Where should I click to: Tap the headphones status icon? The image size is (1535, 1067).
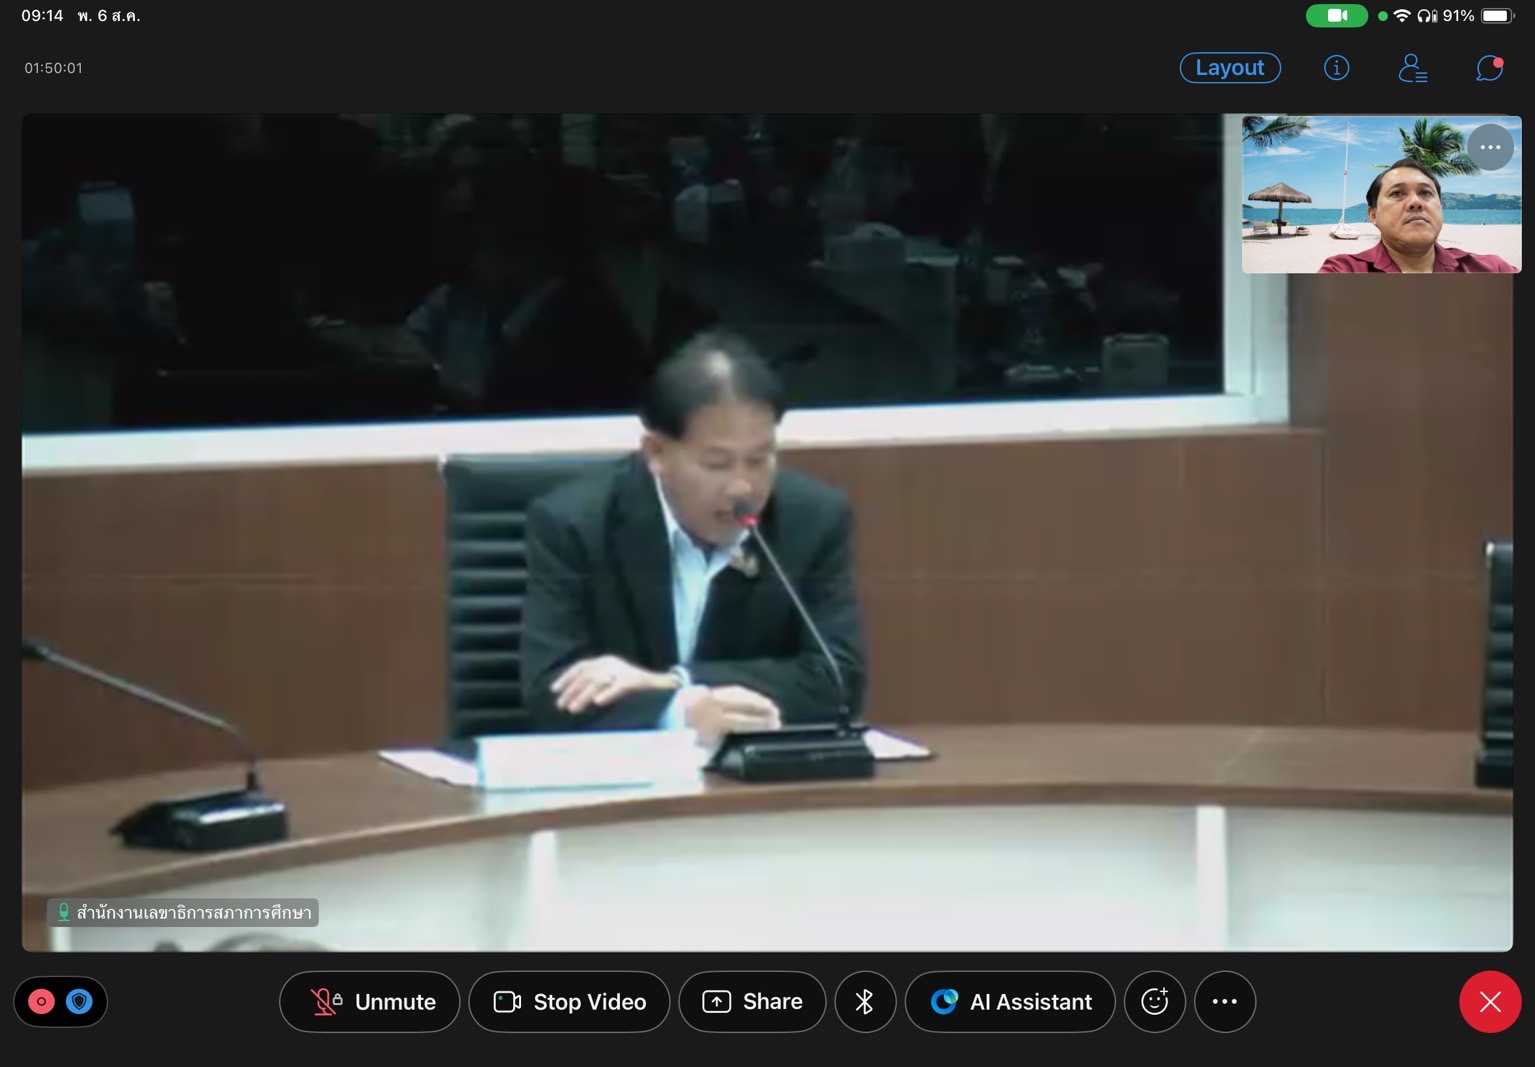(1427, 15)
